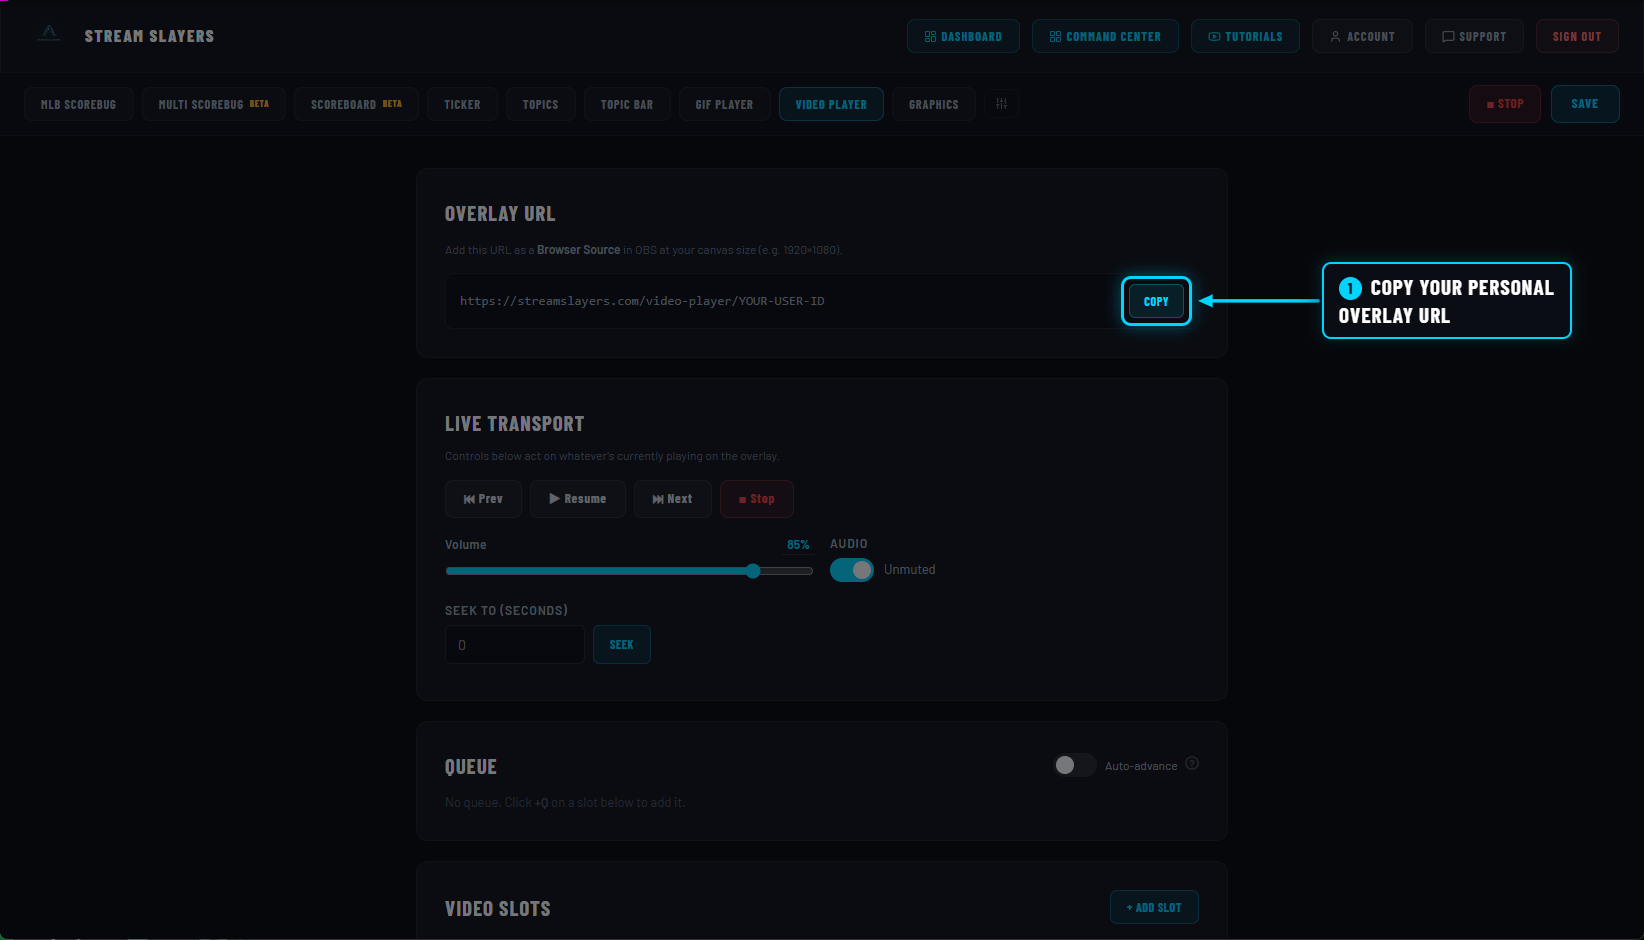The height and width of the screenshot is (940, 1644).
Task: Click Sign Out
Action: (1577, 36)
